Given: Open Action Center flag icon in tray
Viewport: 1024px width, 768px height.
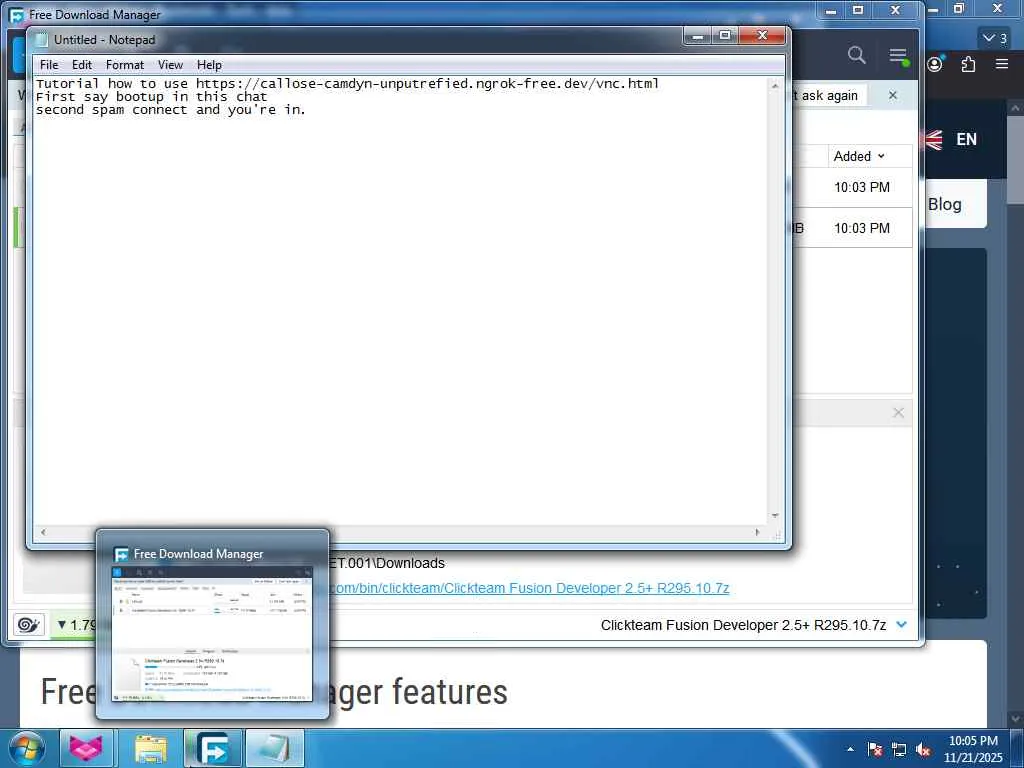Looking at the screenshot, I should click(875, 750).
